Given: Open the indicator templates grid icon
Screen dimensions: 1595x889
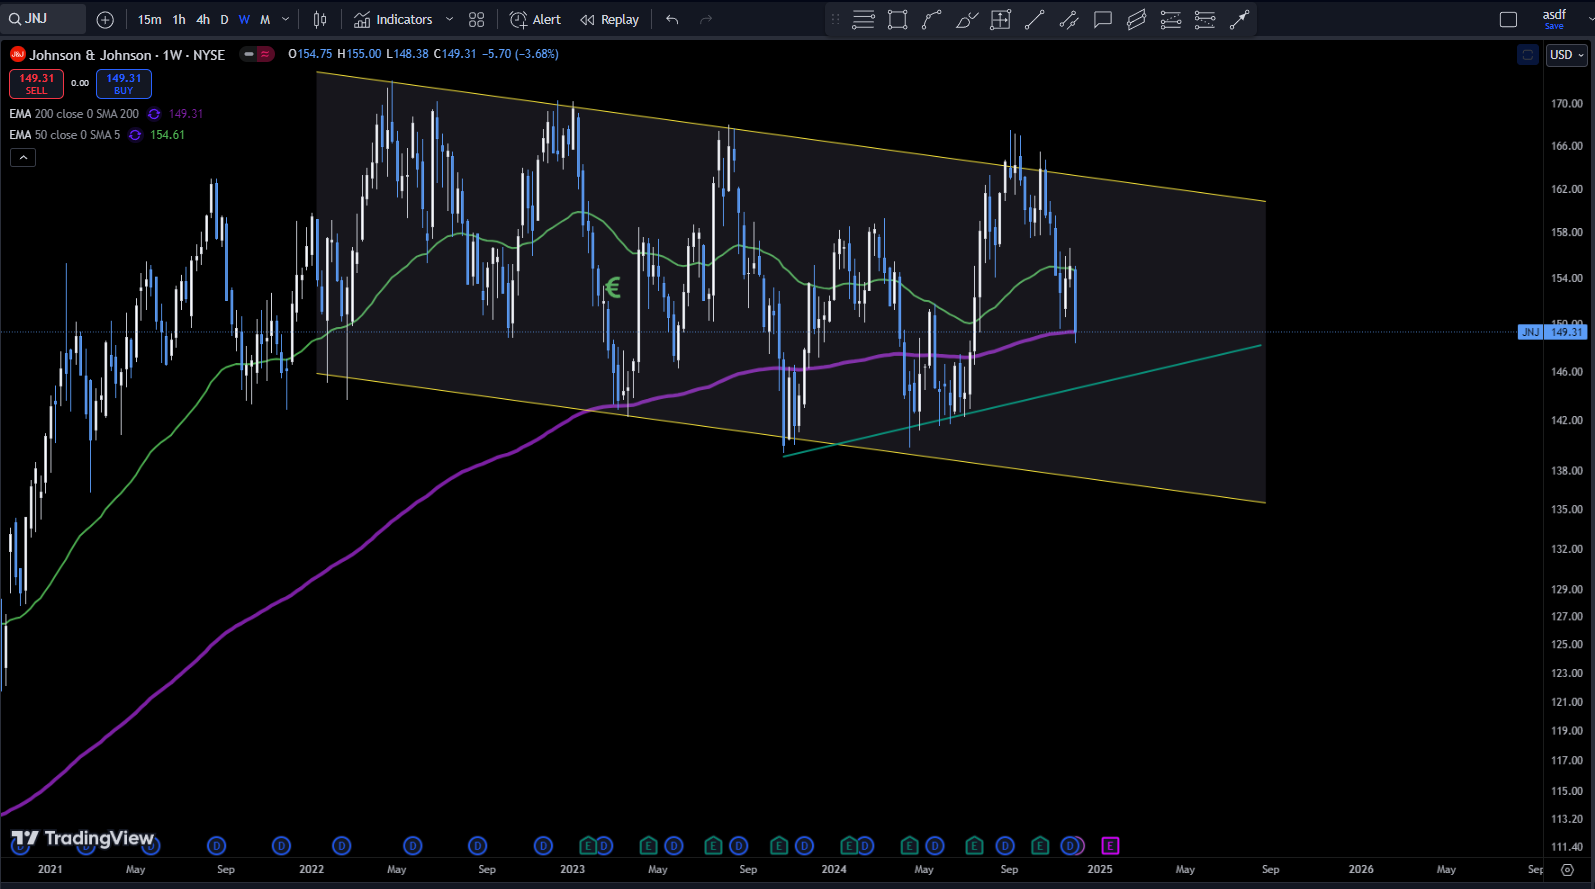Looking at the screenshot, I should tap(477, 20).
